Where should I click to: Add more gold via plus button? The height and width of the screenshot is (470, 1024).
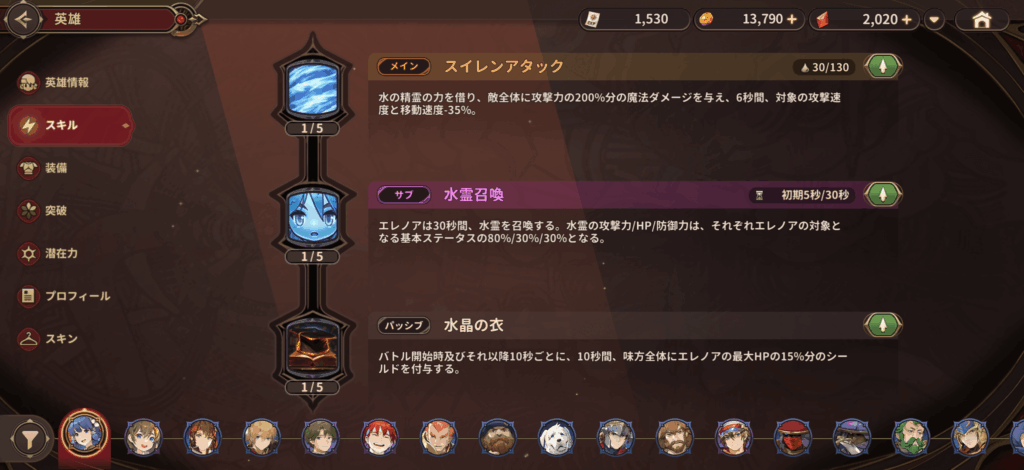[792, 20]
